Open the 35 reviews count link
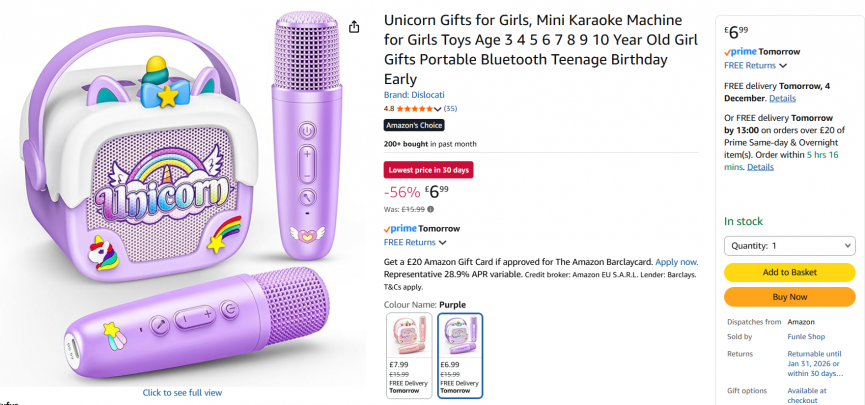 pyautogui.click(x=450, y=108)
